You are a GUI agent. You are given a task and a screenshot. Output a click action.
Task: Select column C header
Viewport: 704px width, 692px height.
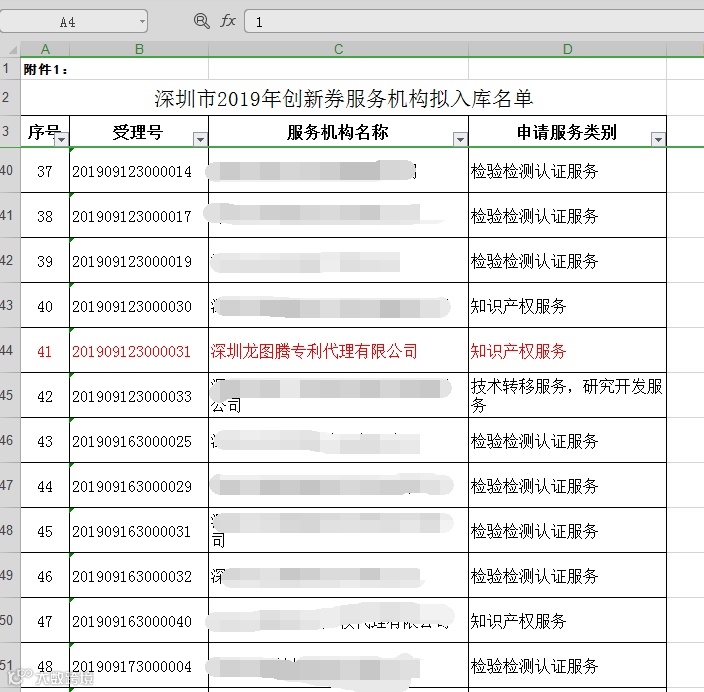point(339,49)
